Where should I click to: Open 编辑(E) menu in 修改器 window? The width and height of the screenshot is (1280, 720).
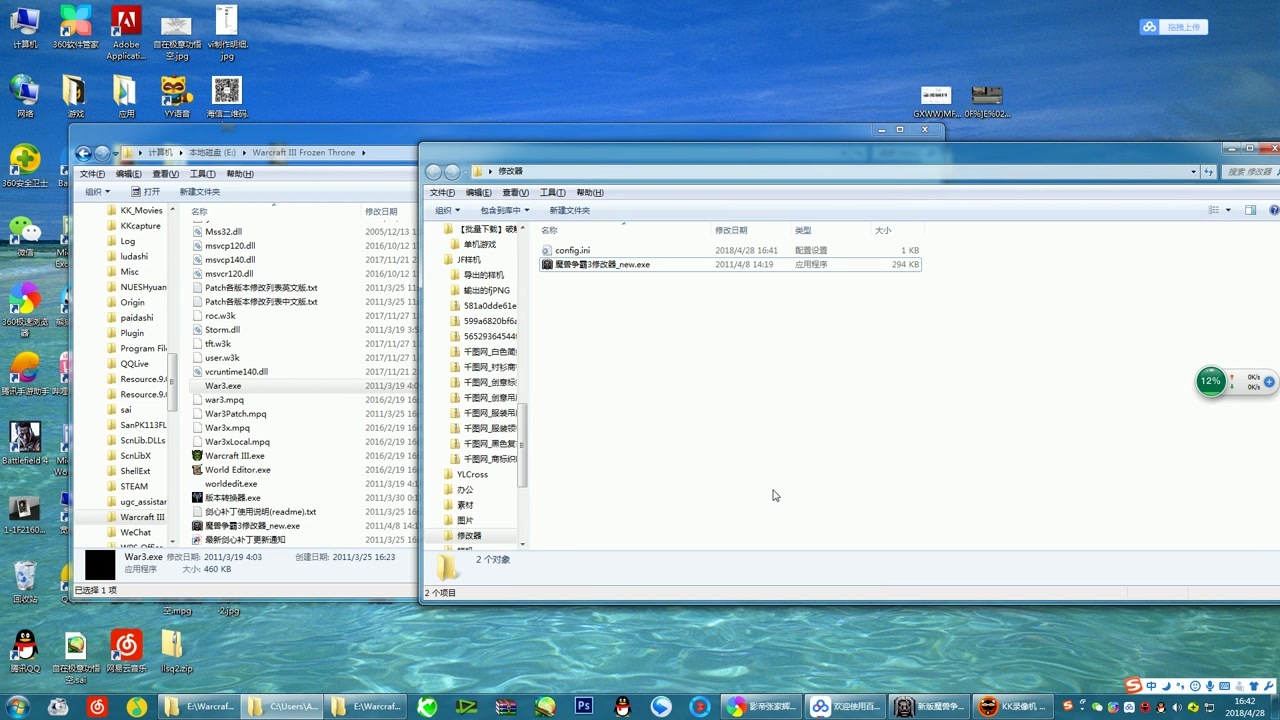[479, 193]
